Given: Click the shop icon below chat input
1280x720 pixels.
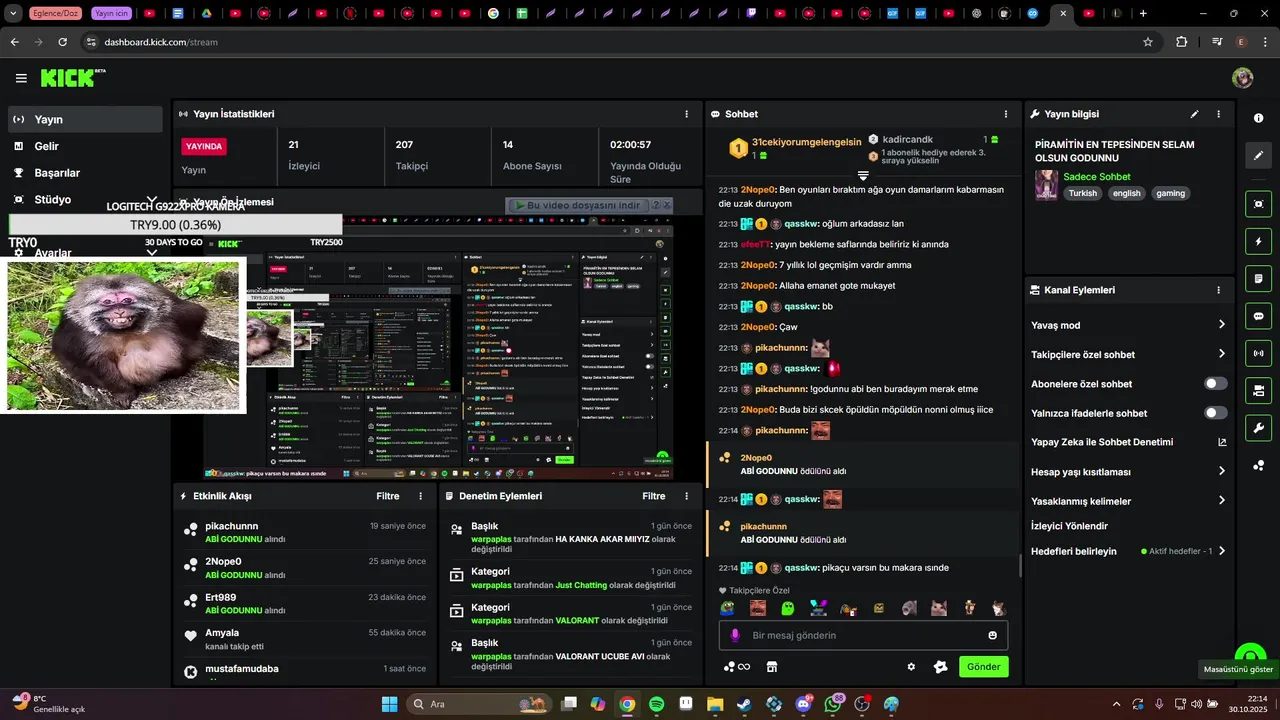Looking at the screenshot, I should coord(772,667).
